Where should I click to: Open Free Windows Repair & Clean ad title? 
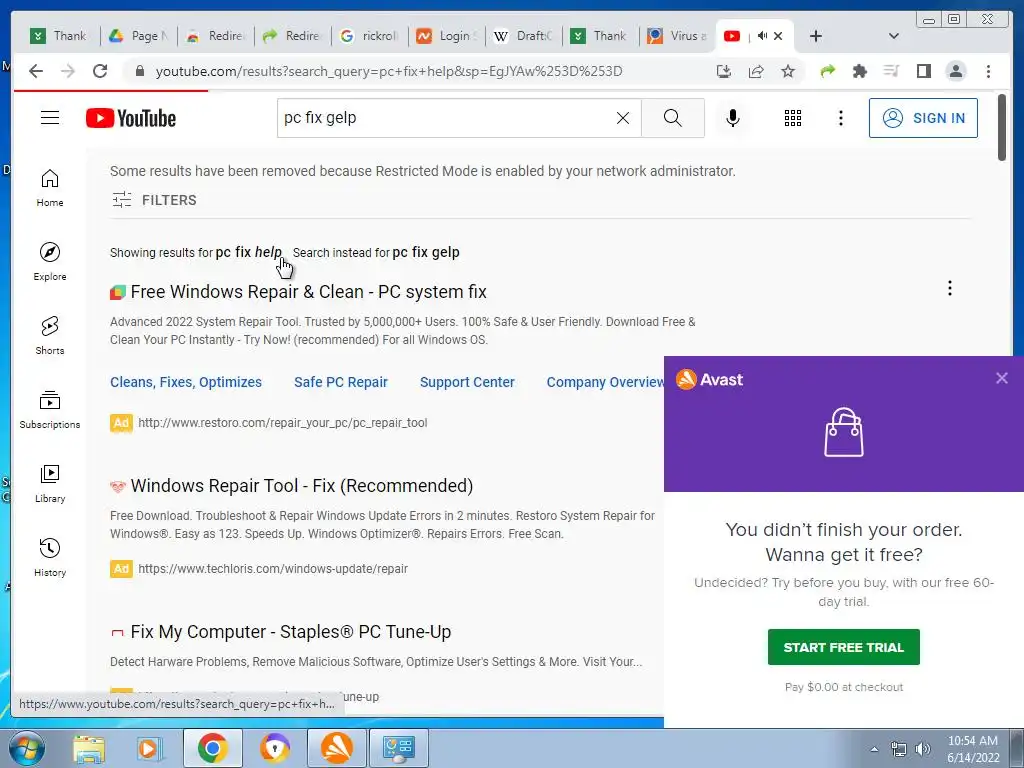(x=308, y=292)
